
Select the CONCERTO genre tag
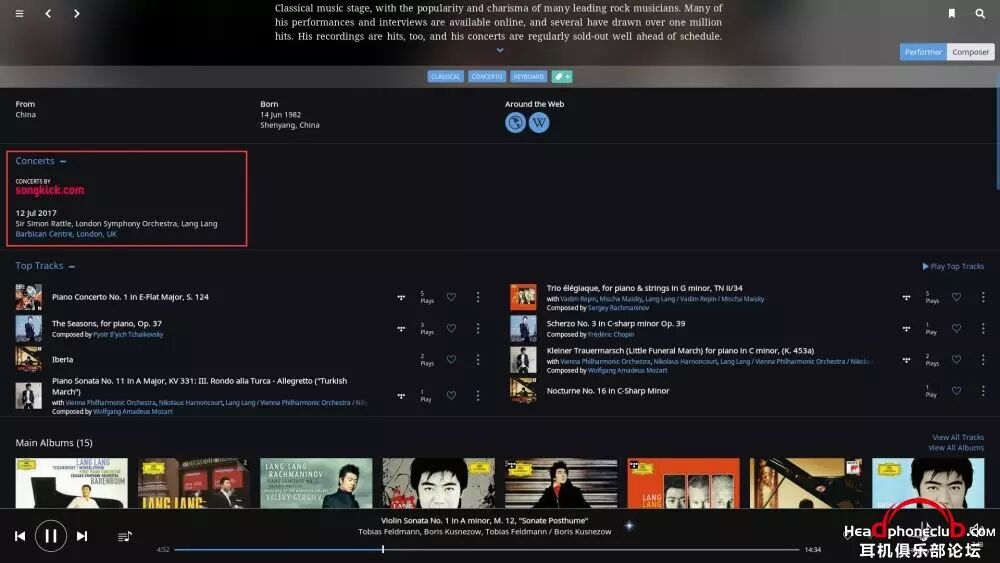tap(487, 77)
